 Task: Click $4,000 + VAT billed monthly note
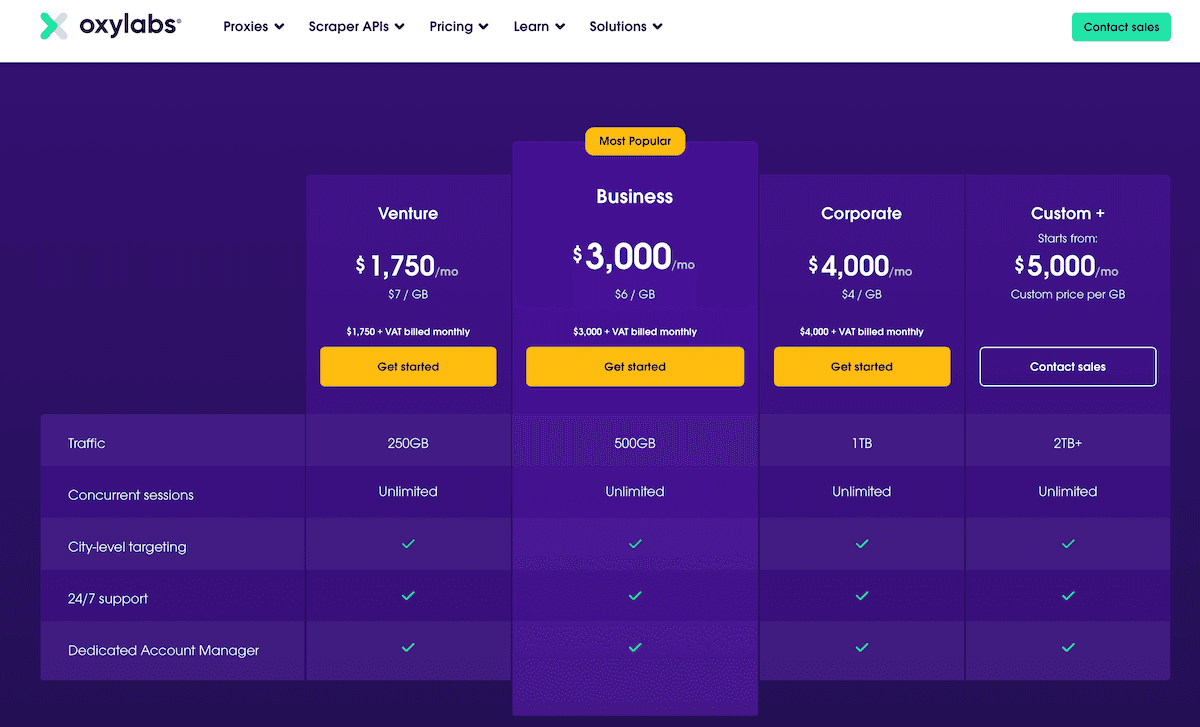[x=862, y=332]
